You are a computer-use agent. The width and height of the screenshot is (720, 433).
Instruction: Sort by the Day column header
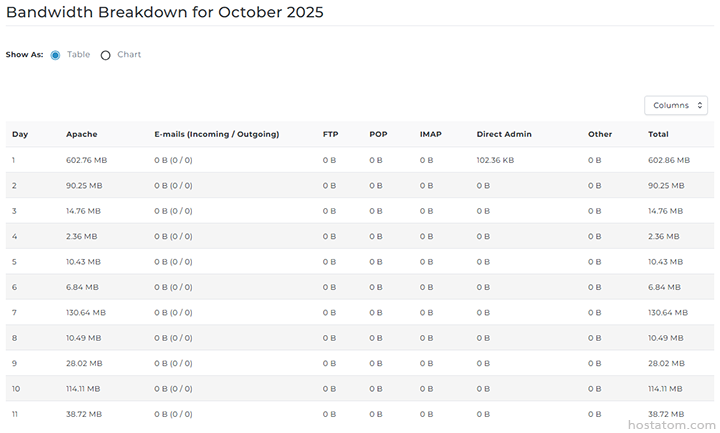(20, 134)
